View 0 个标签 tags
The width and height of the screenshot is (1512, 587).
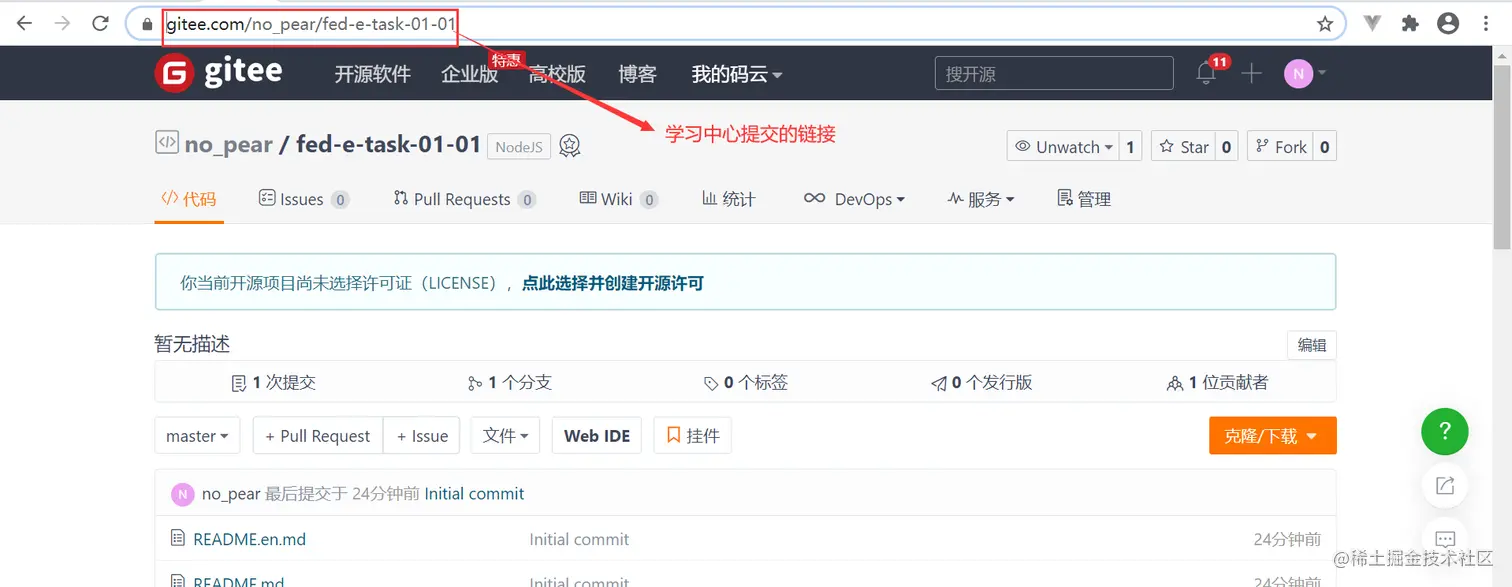coord(745,382)
